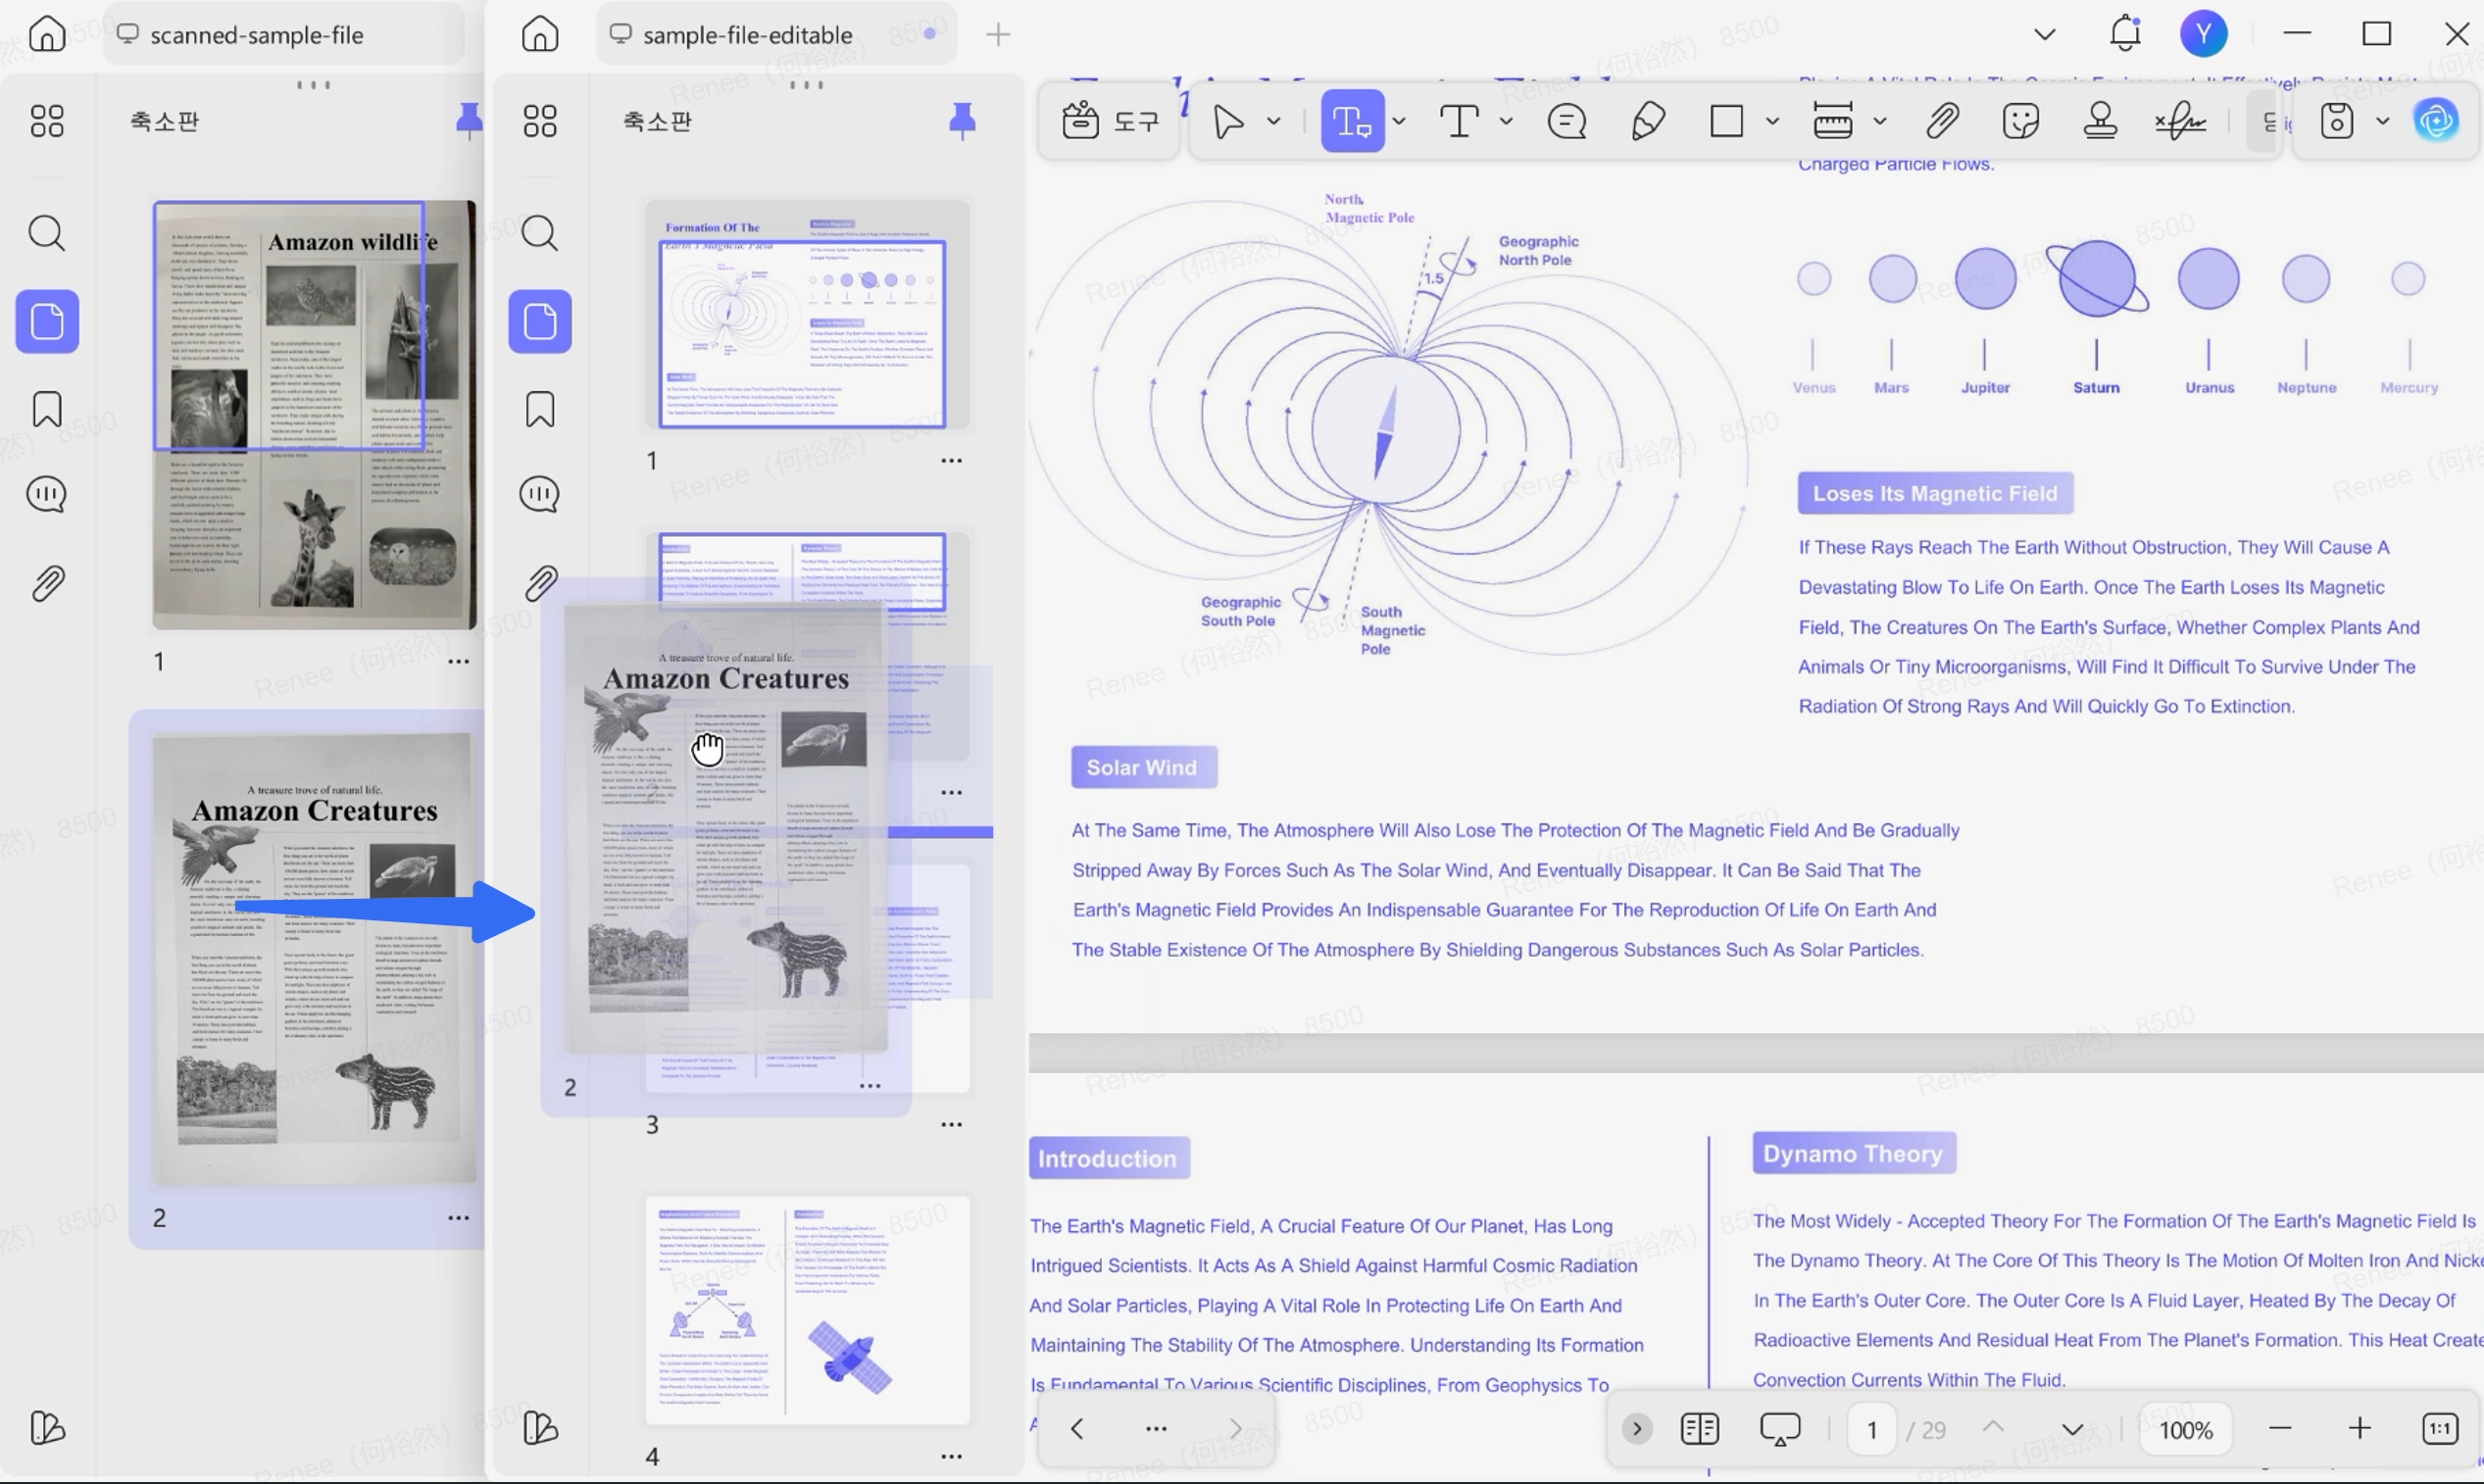Expand the selection tool dropdown arrow

(1273, 121)
